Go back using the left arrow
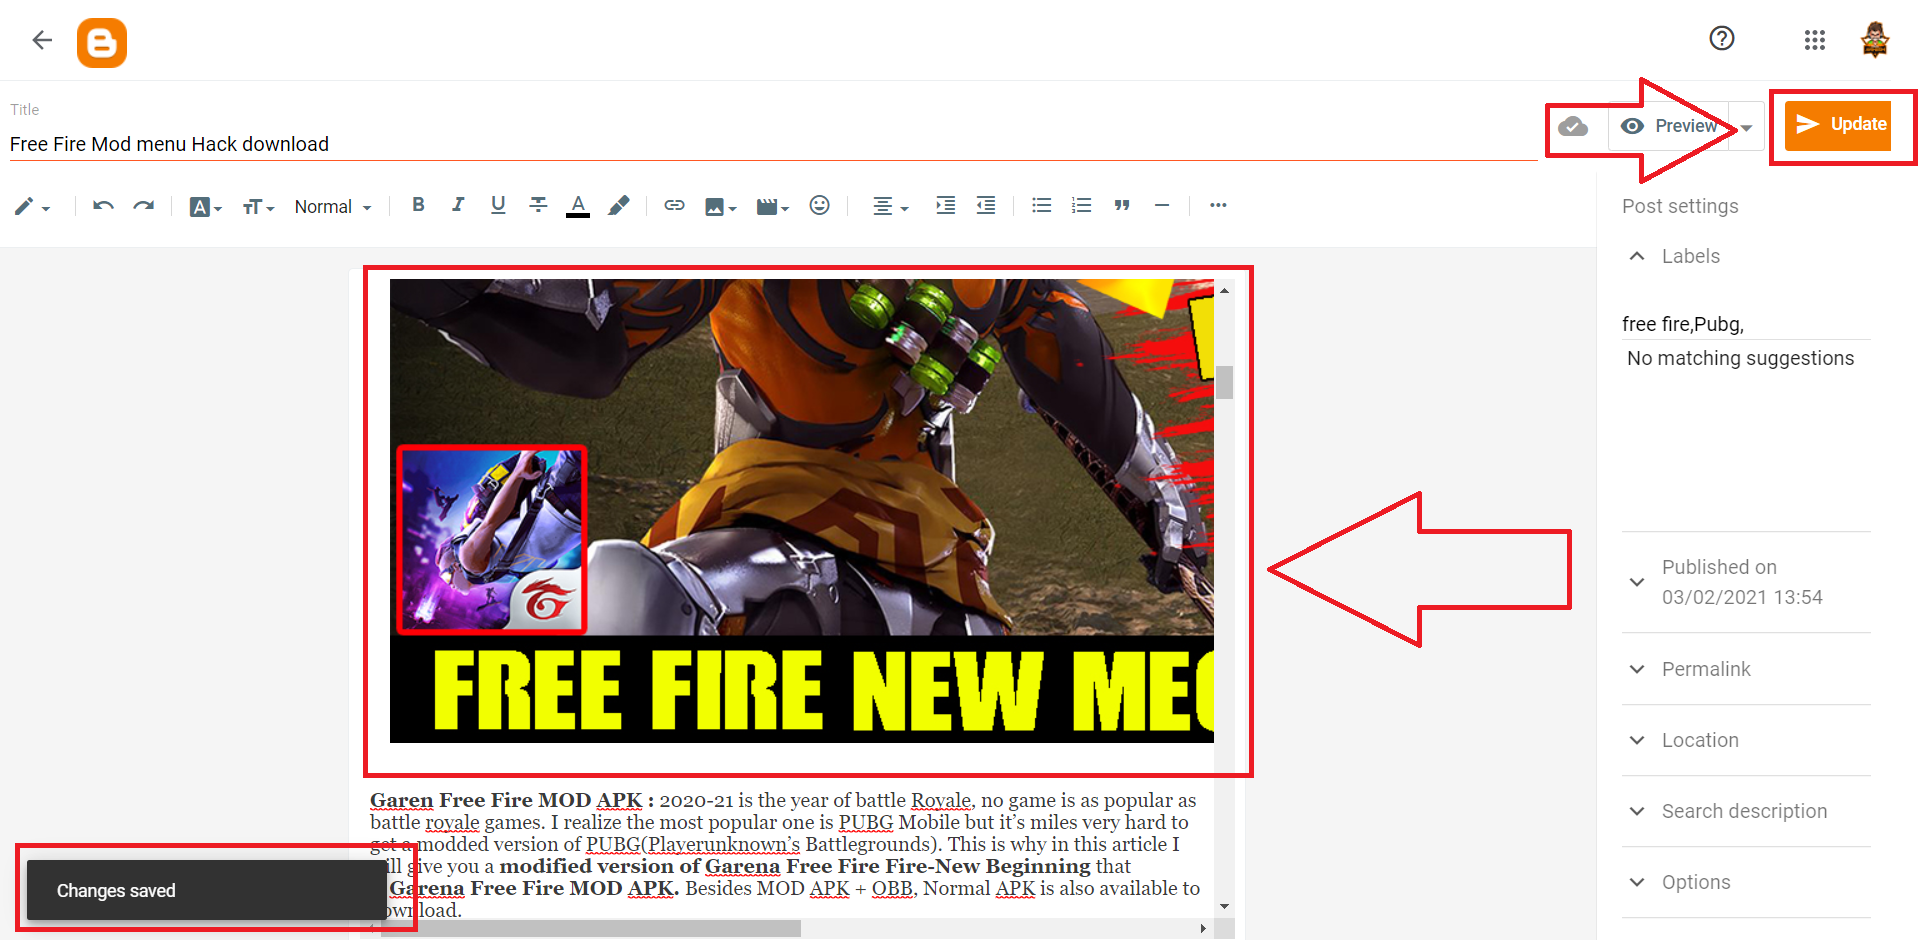The width and height of the screenshot is (1932, 940). [42, 40]
